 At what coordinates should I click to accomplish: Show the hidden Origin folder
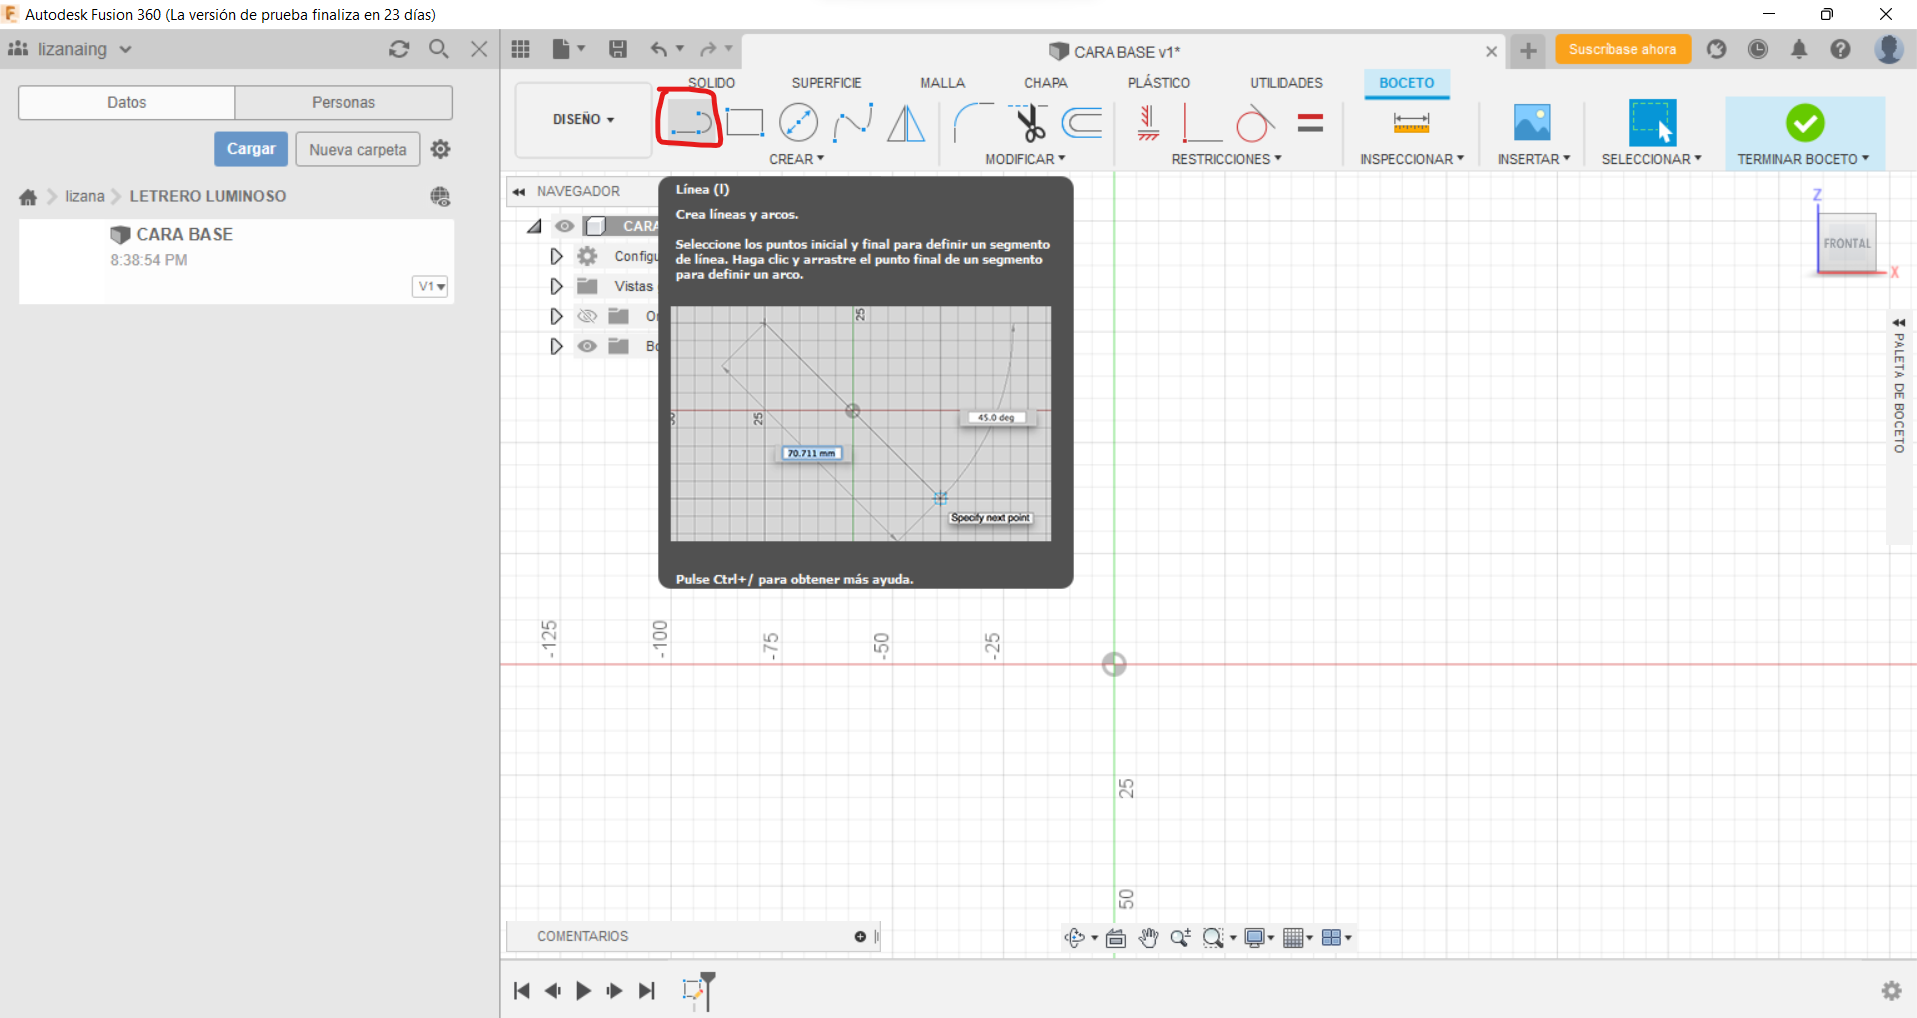[x=587, y=316]
